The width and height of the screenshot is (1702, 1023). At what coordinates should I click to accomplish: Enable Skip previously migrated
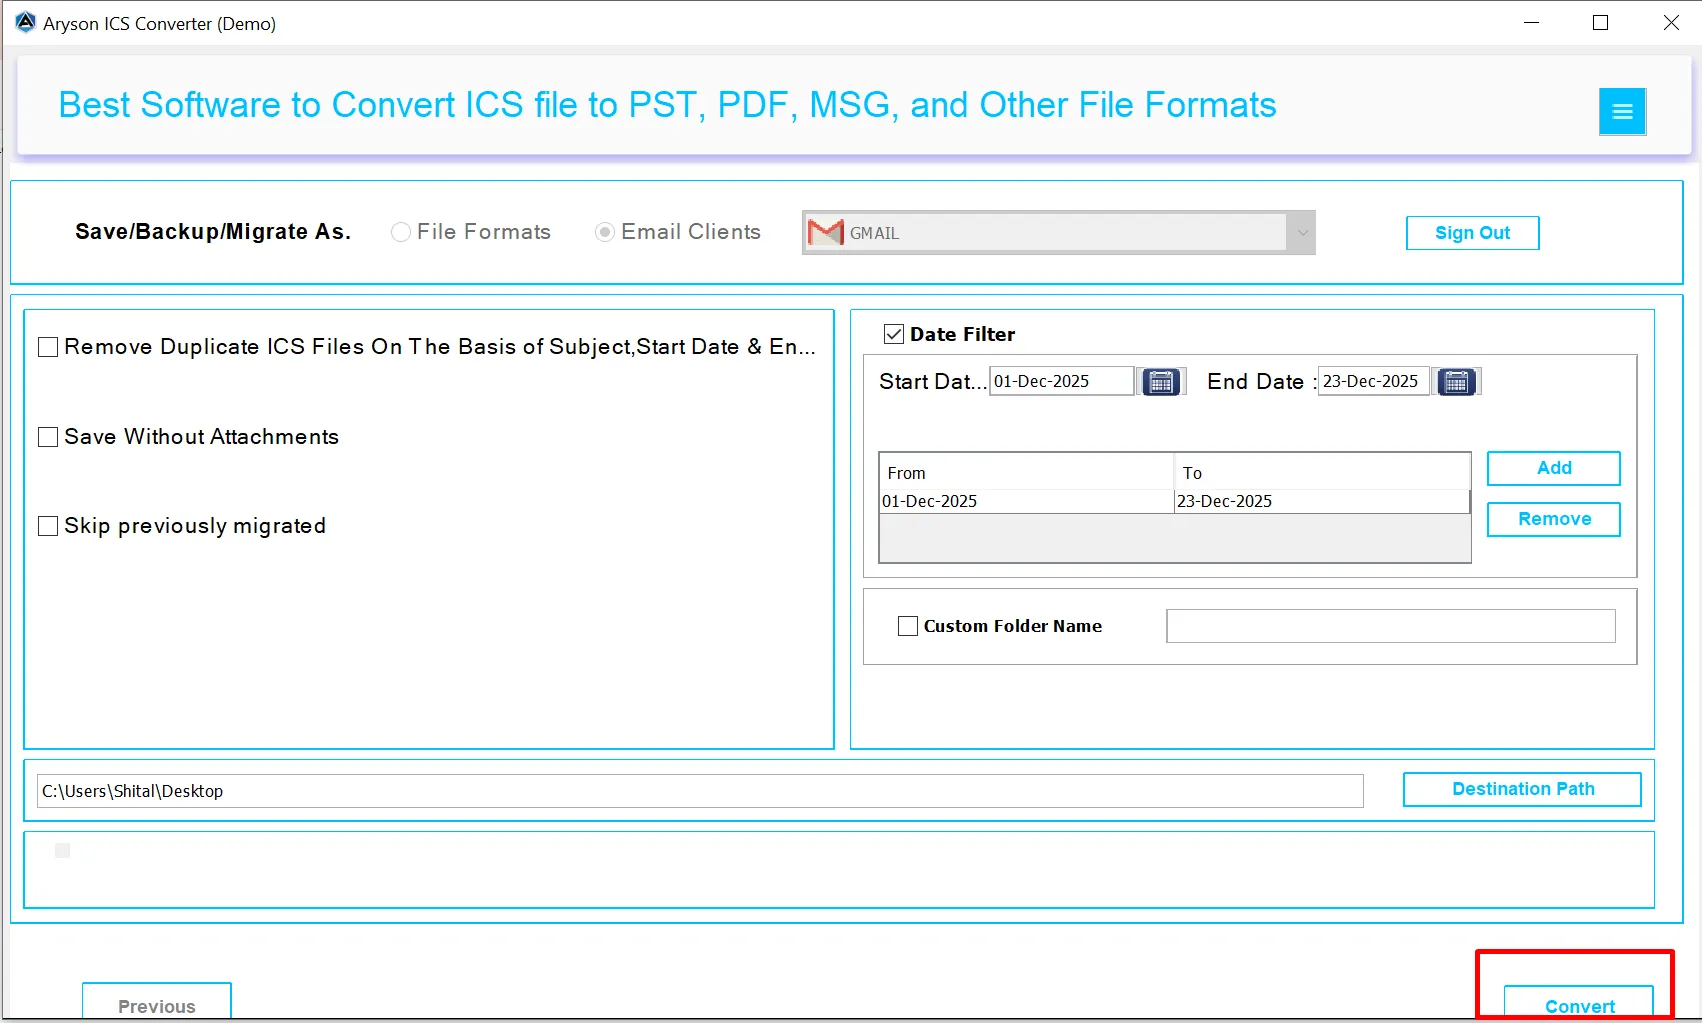pyautogui.click(x=47, y=525)
